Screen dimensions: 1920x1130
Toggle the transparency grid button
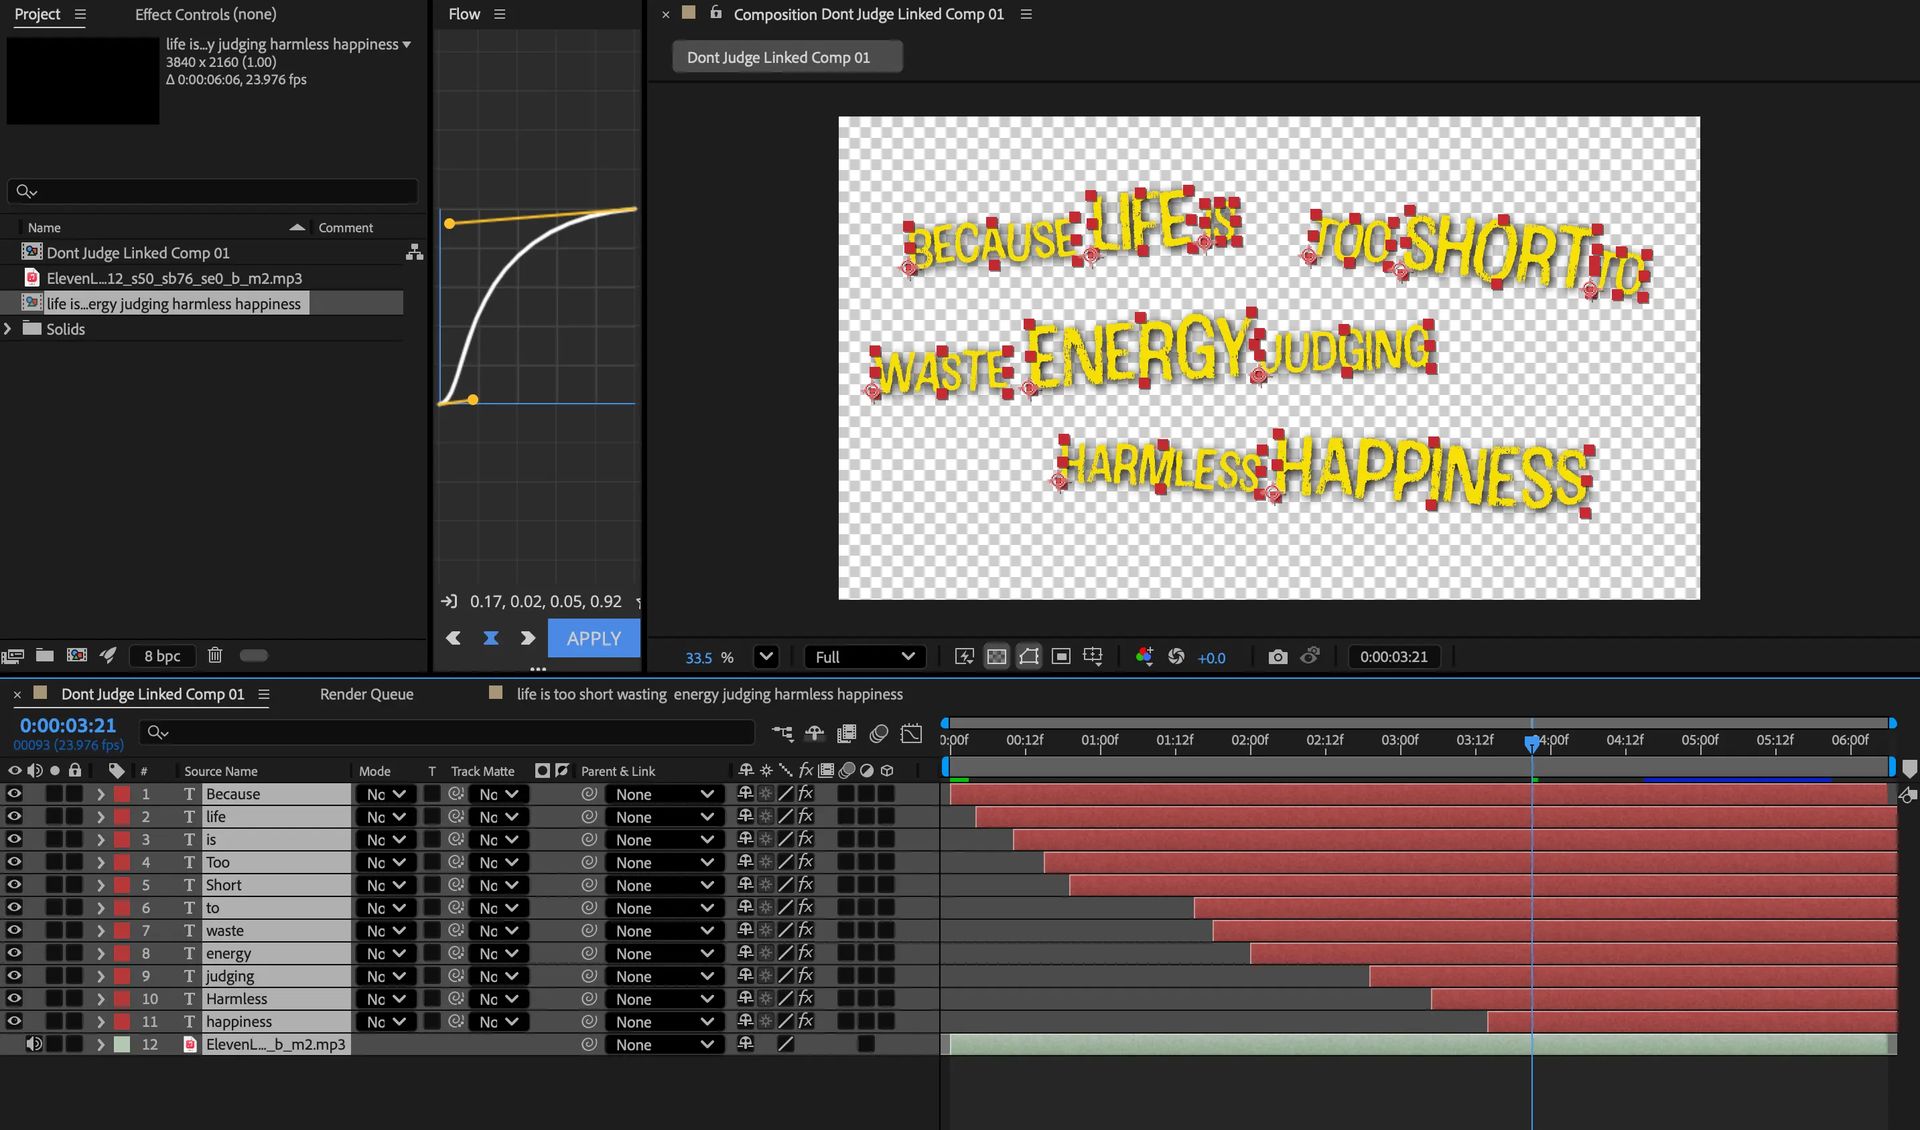997,657
